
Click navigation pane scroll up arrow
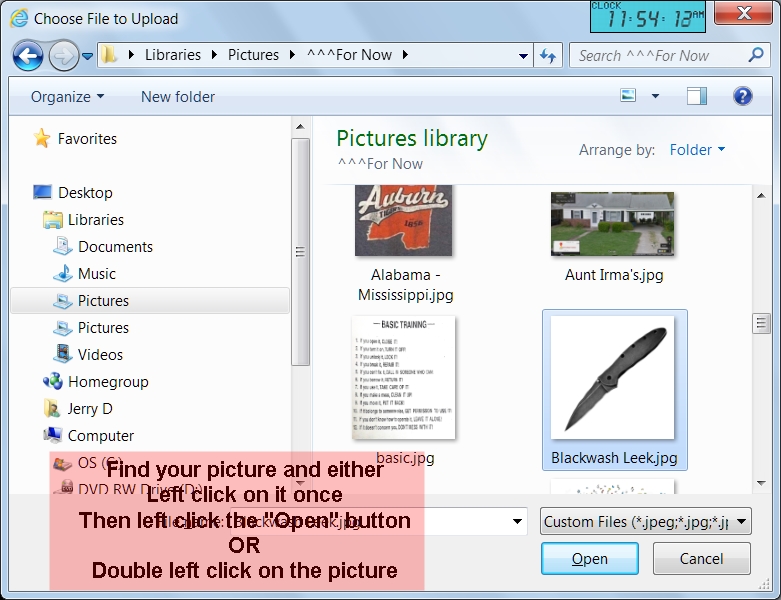click(300, 127)
